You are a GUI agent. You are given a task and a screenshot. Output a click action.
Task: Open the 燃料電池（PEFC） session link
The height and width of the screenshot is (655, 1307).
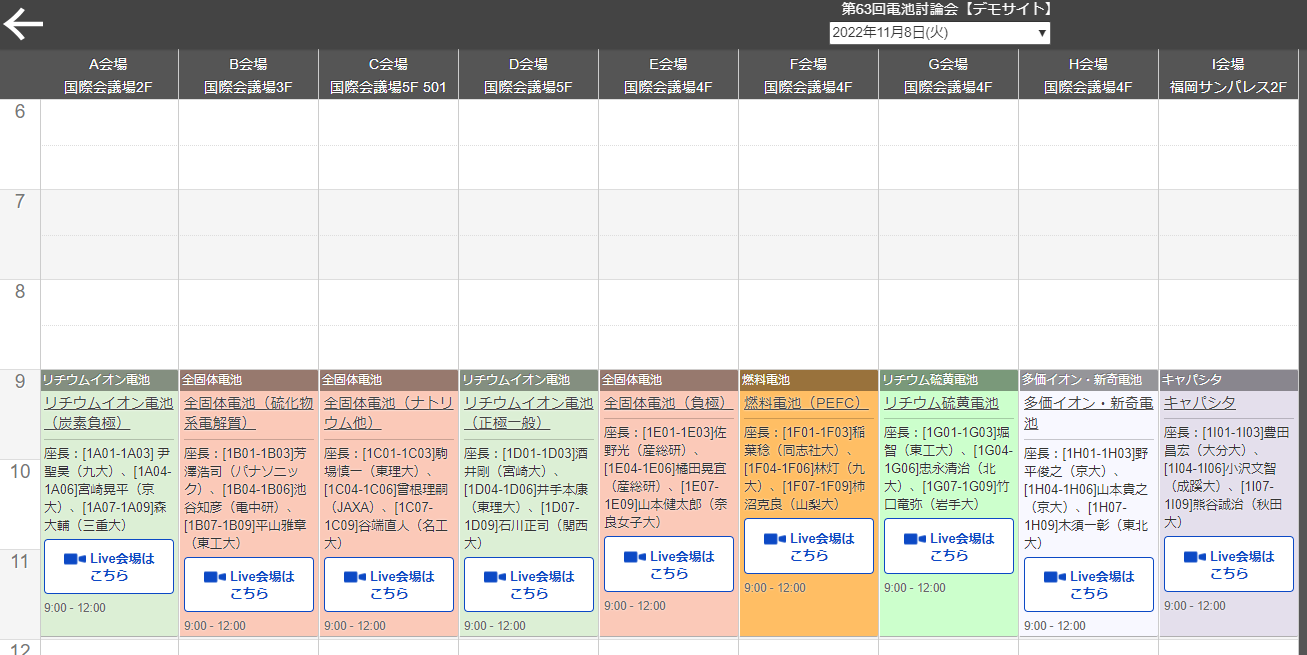(x=806, y=403)
